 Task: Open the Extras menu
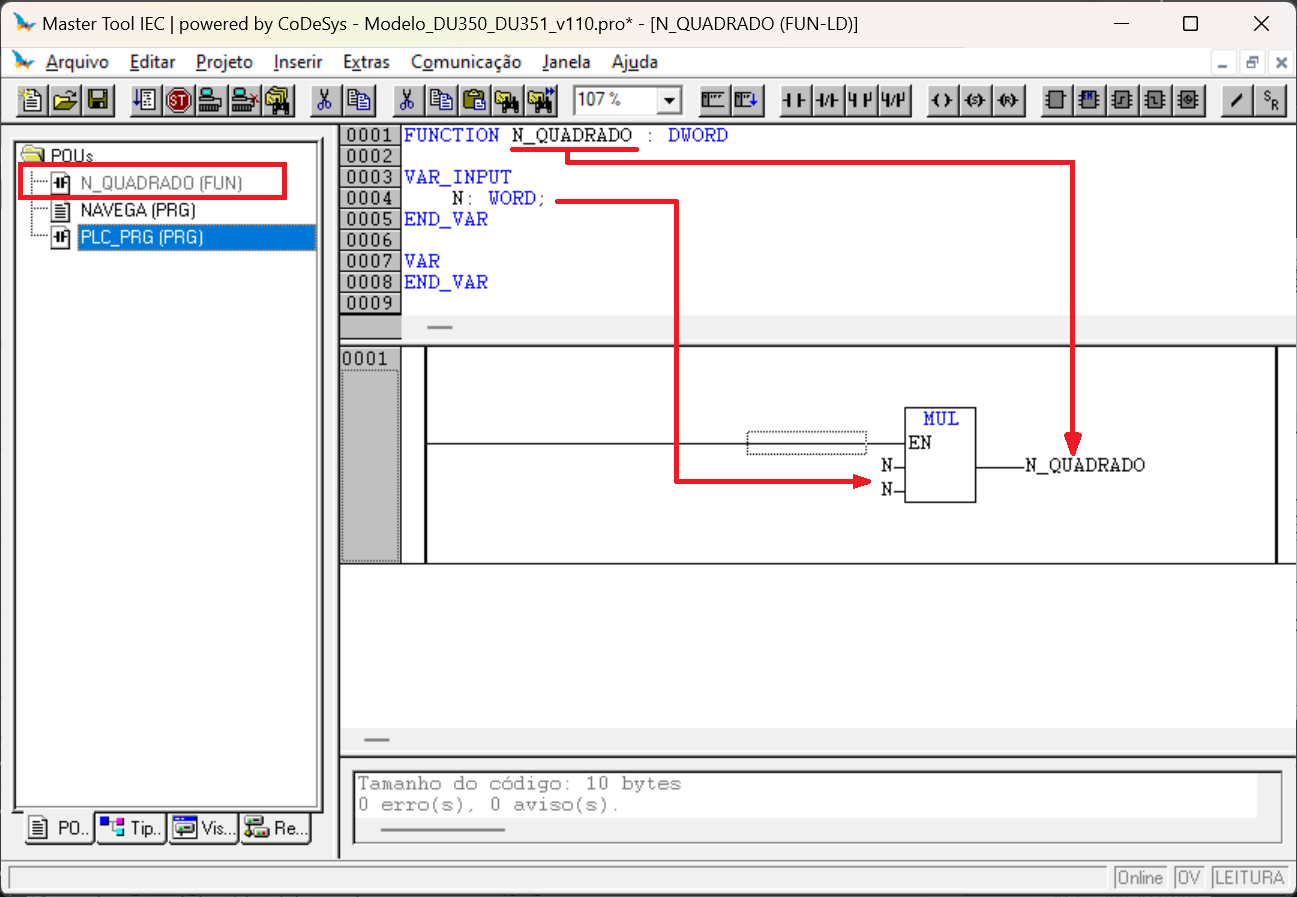pyautogui.click(x=366, y=62)
